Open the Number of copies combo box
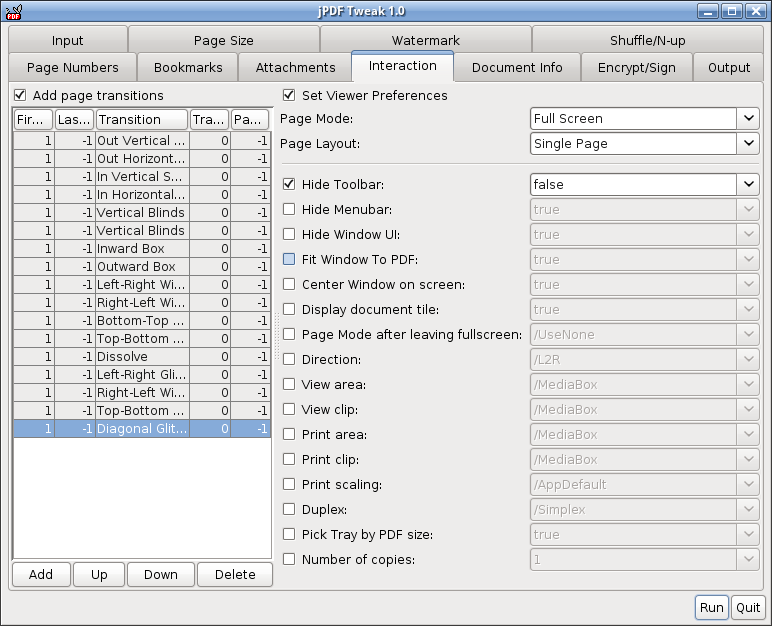The image size is (772, 626). [644, 560]
